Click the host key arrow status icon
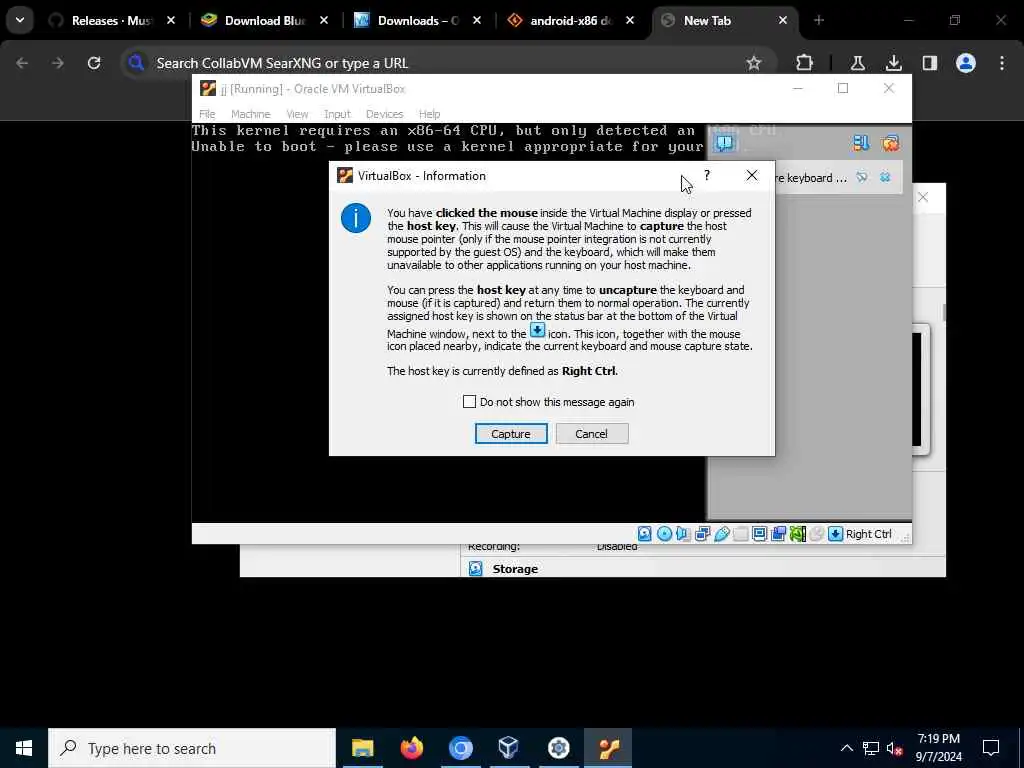The width and height of the screenshot is (1024, 768). click(835, 534)
